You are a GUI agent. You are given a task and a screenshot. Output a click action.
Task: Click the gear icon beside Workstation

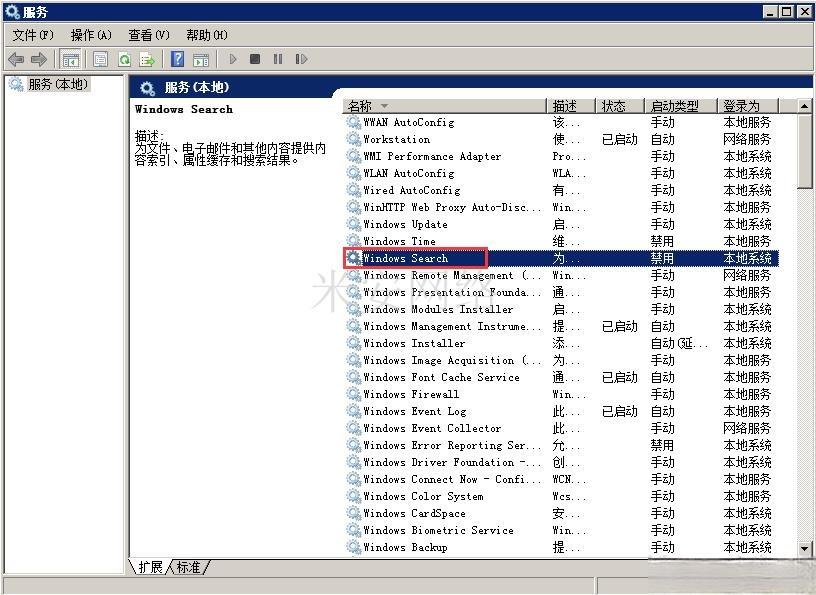click(354, 140)
